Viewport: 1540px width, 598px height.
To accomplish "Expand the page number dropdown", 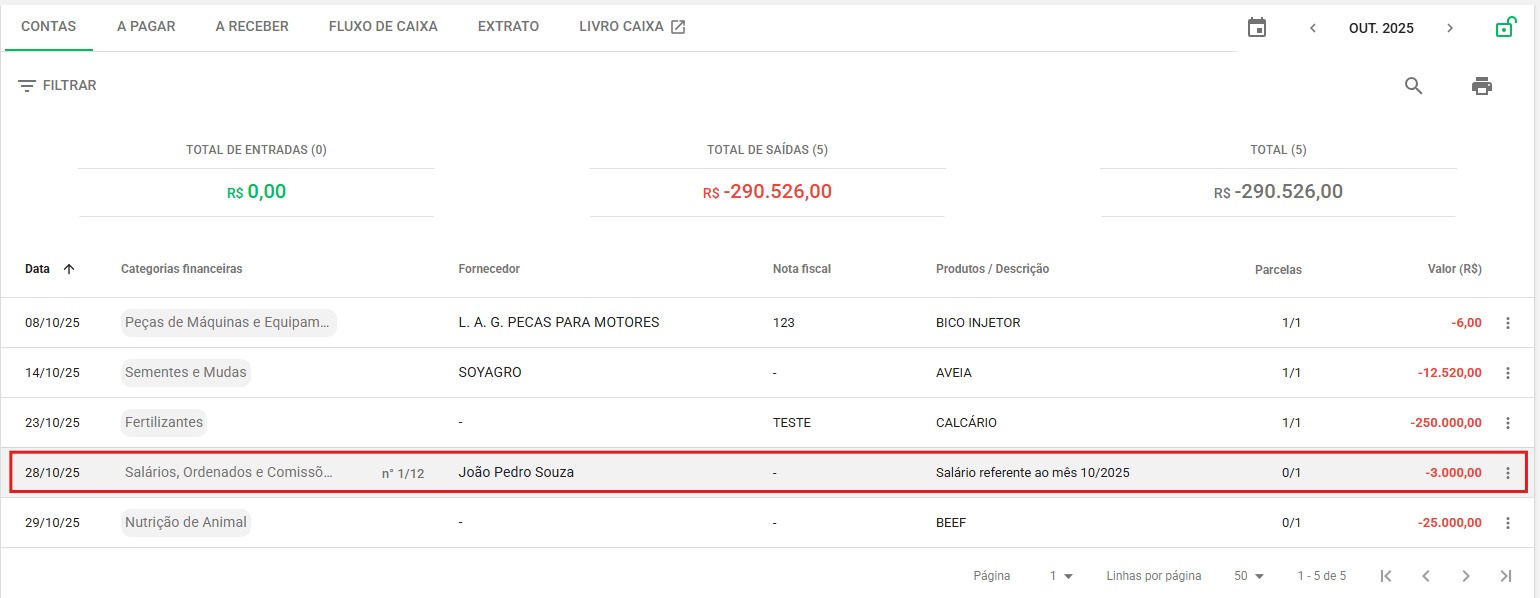I will [x=1062, y=576].
